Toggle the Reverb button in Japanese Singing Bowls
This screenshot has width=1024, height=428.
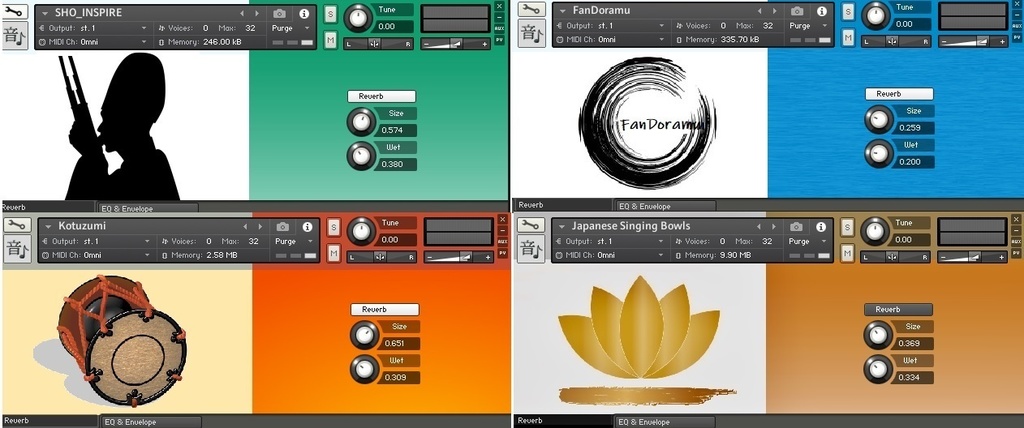point(898,309)
